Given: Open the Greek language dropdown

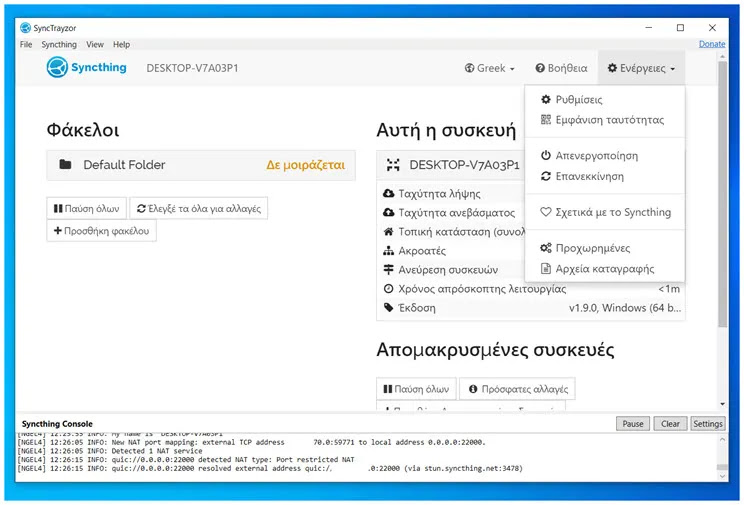Looking at the screenshot, I should pos(489,68).
